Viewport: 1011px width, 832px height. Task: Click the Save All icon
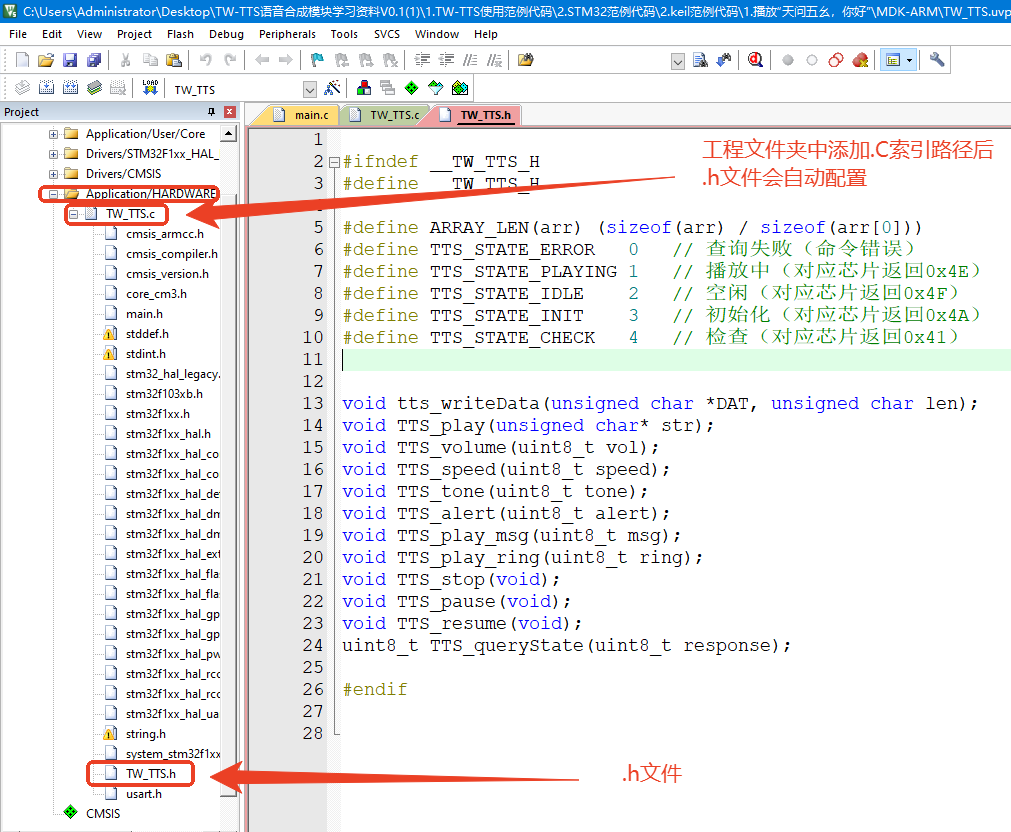94,60
